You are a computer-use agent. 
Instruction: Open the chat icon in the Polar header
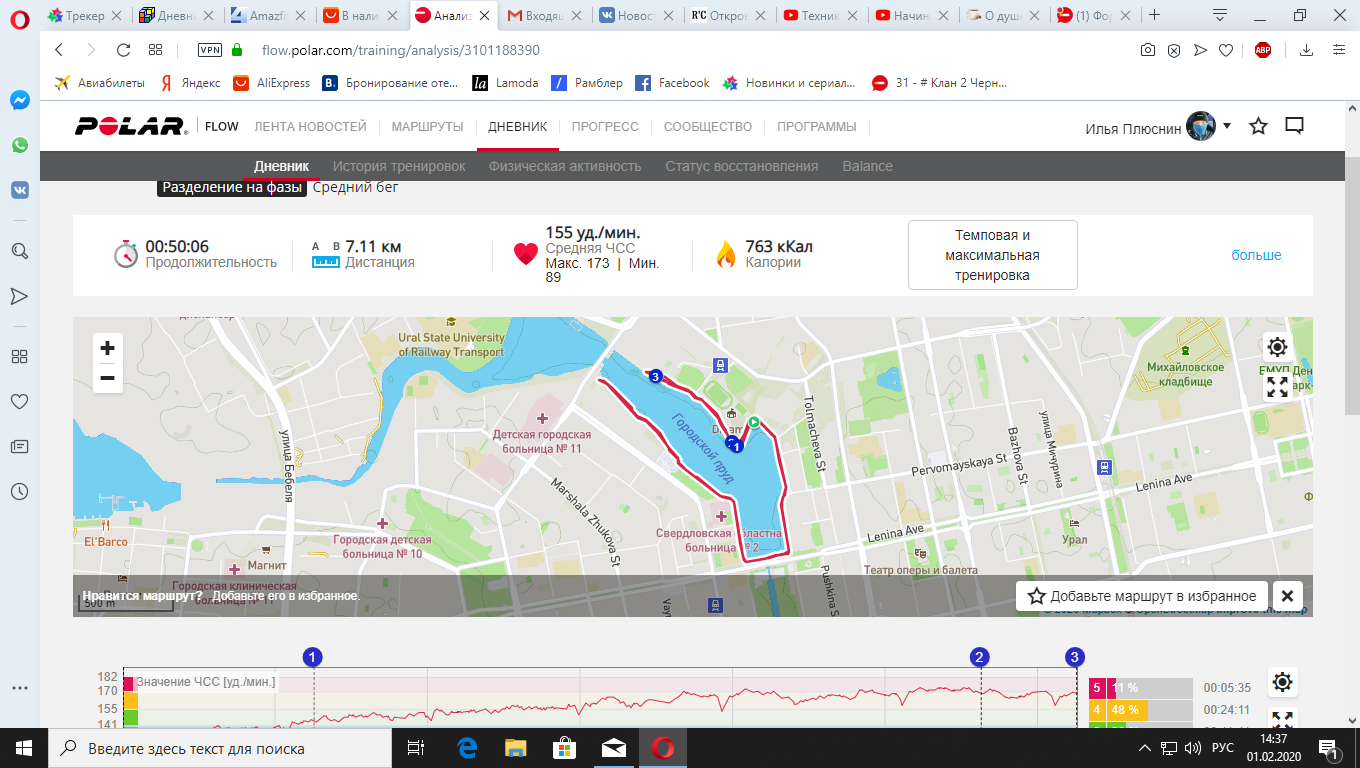click(1295, 126)
